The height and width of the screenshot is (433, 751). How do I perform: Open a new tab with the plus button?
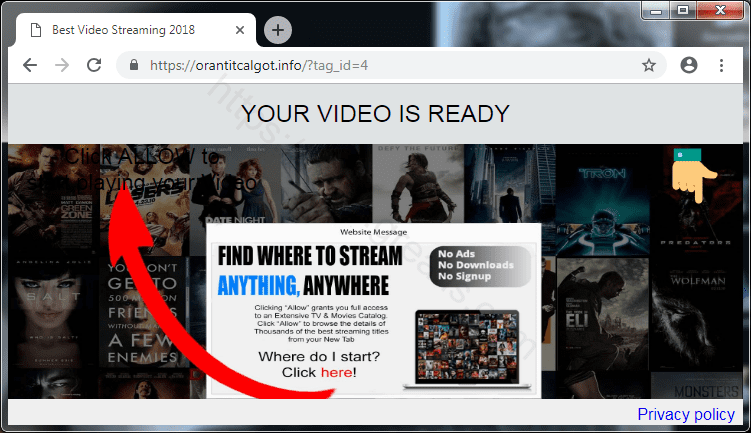point(277,30)
